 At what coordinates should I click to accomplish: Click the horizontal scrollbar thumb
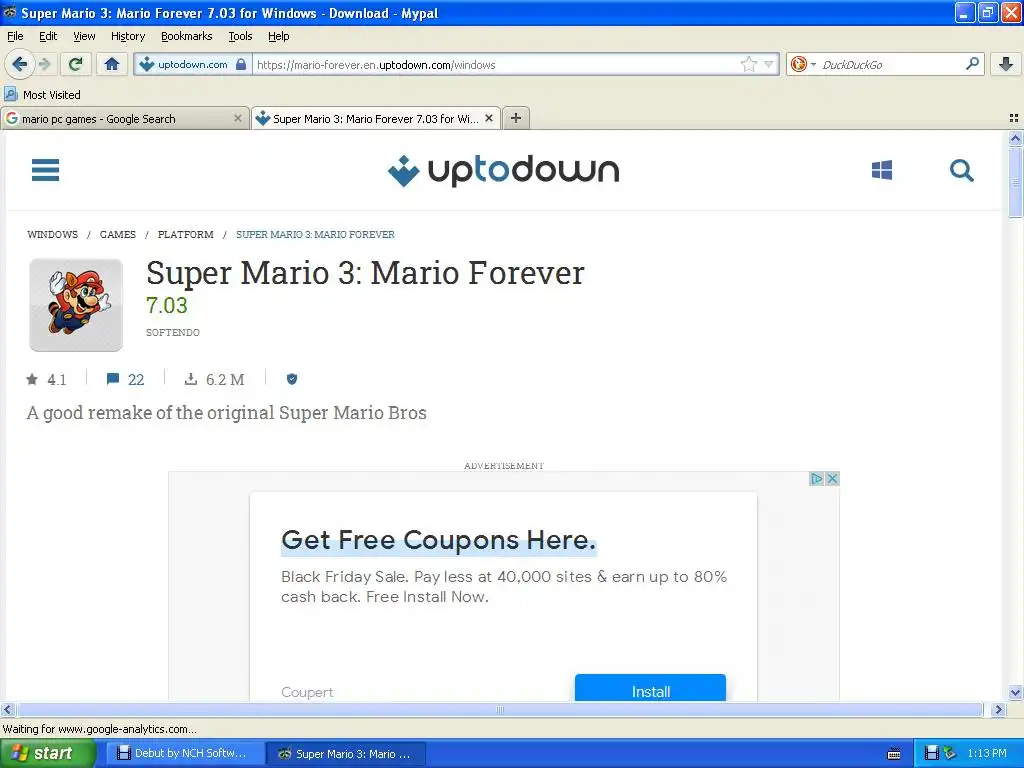click(x=500, y=709)
